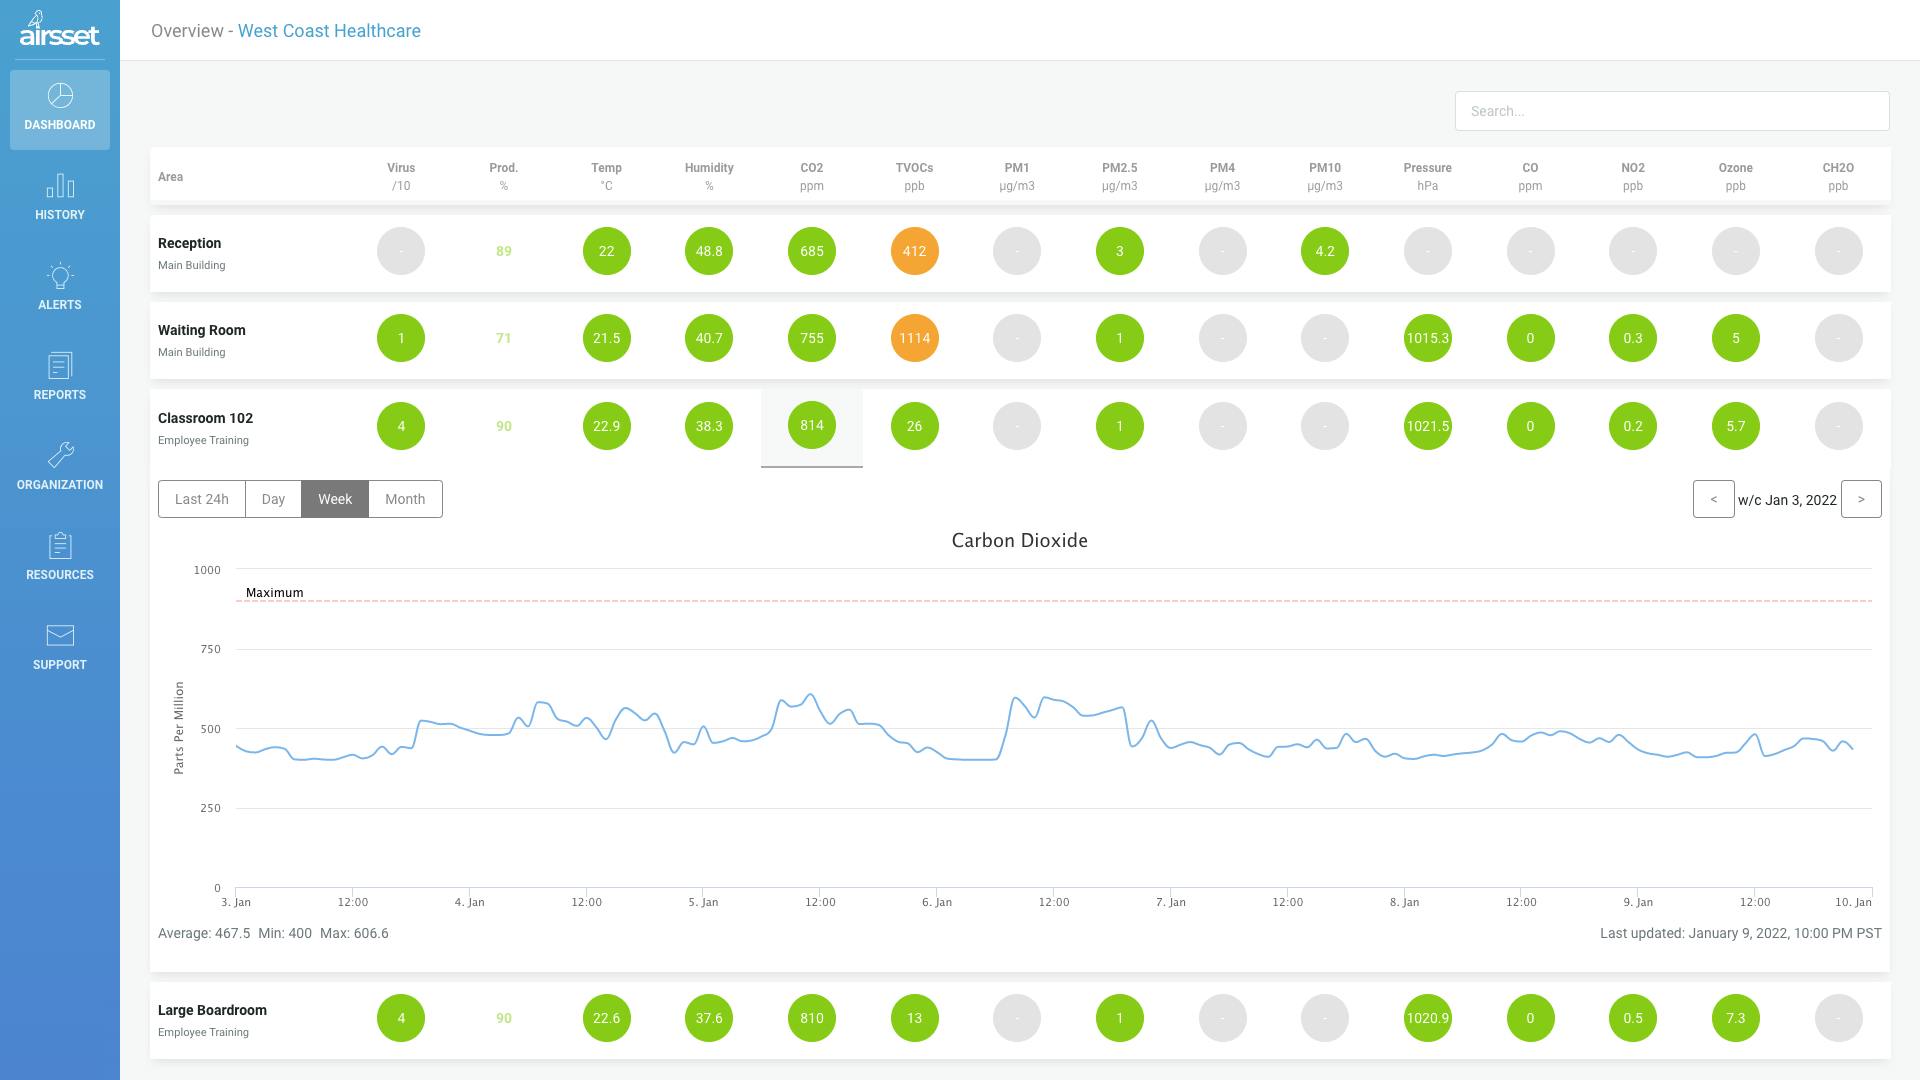
Task: Go to next week with right arrow
Action: 1861,499
